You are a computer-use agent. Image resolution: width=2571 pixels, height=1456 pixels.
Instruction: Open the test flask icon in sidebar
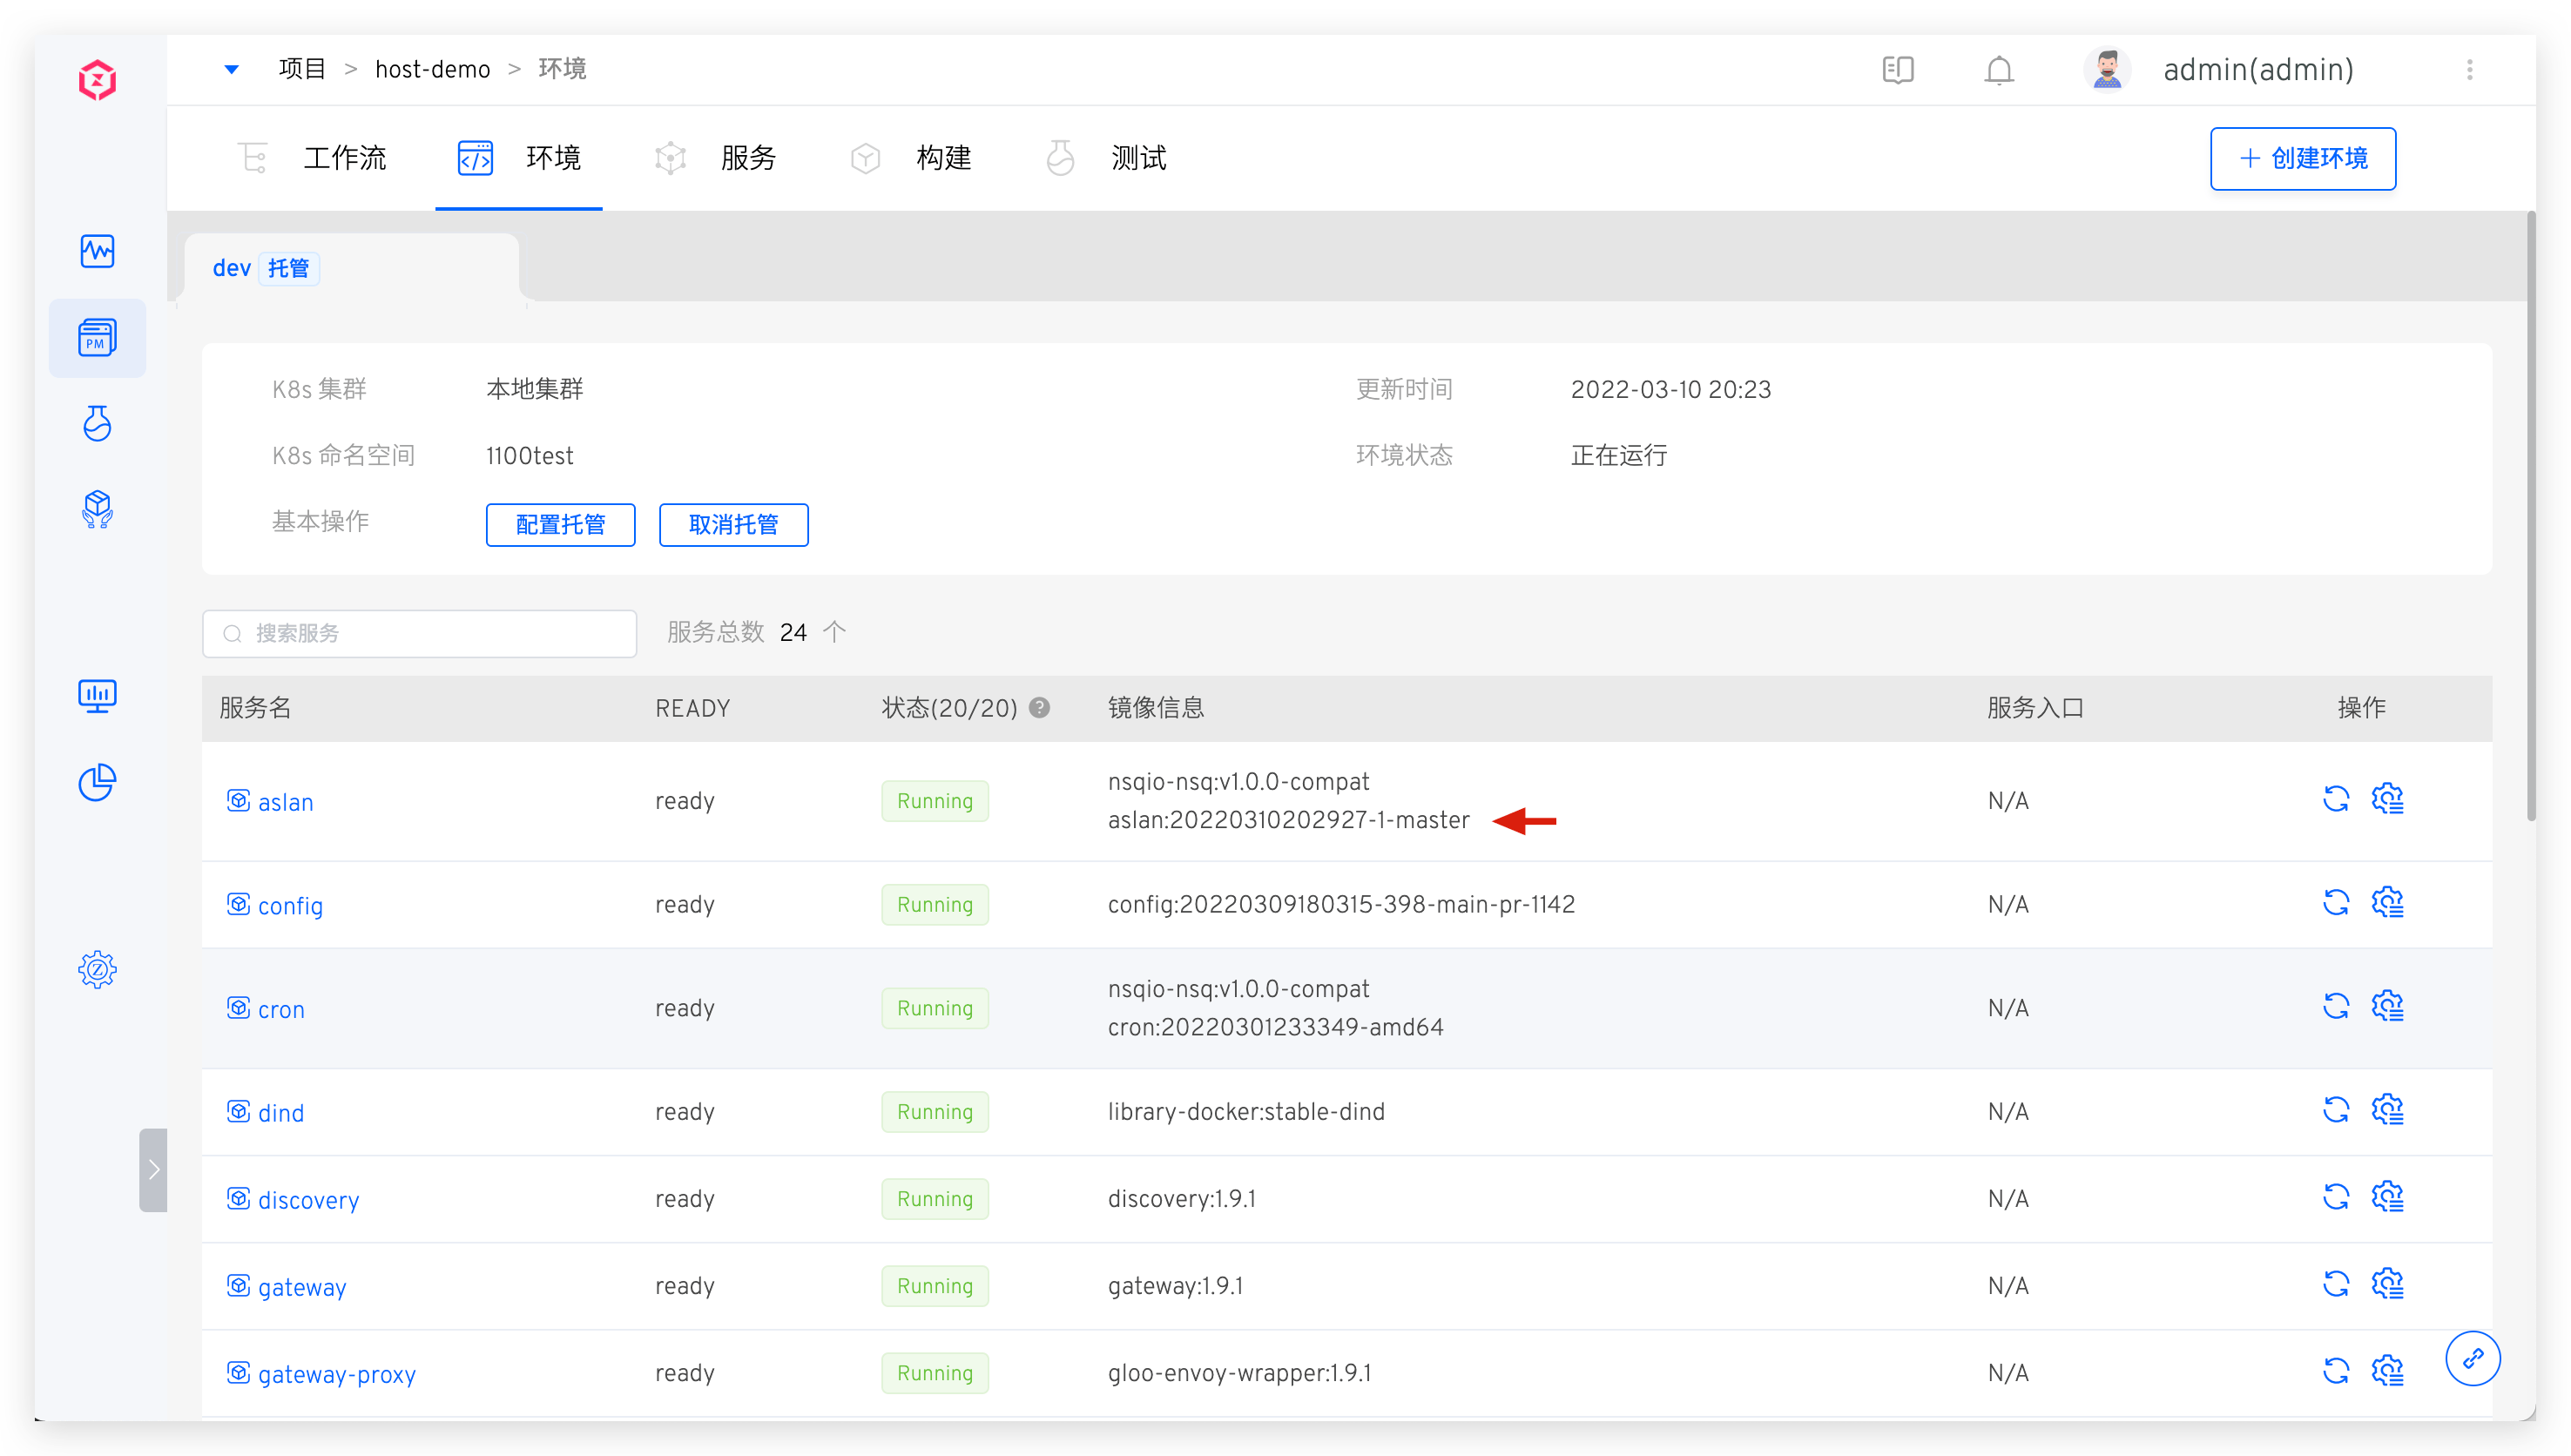pos(97,423)
